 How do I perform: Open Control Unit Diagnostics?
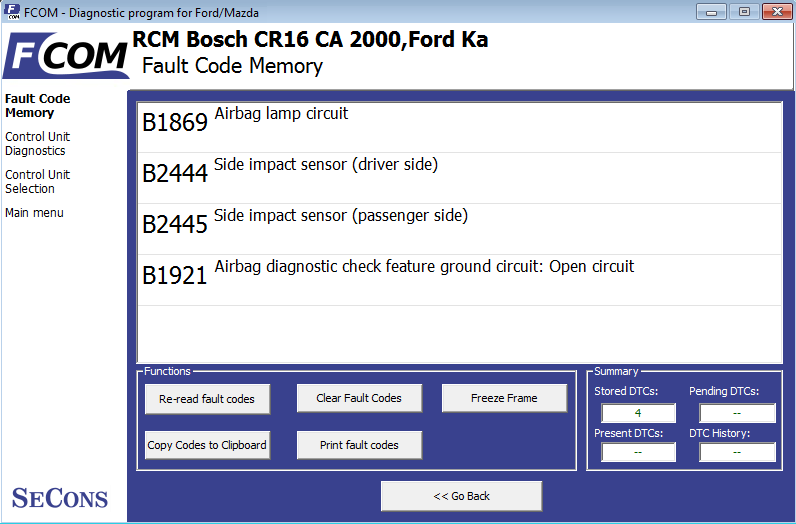[x=37, y=144]
